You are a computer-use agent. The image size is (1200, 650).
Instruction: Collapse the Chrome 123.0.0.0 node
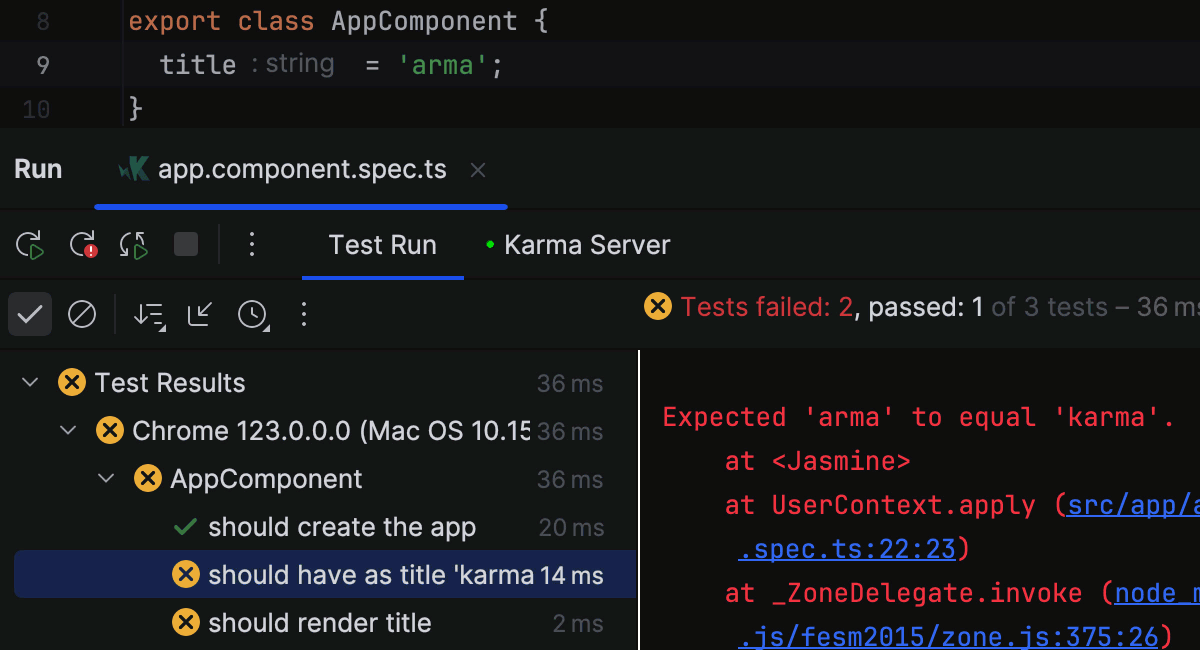[x=67, y=430]
